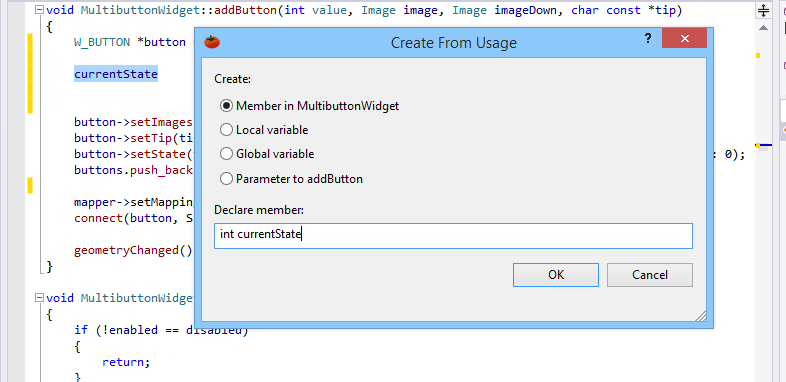Viewport: 786px width, 382px height.
Task: Click the imageDown parameter in function signature
Action: tap(525, 10)
